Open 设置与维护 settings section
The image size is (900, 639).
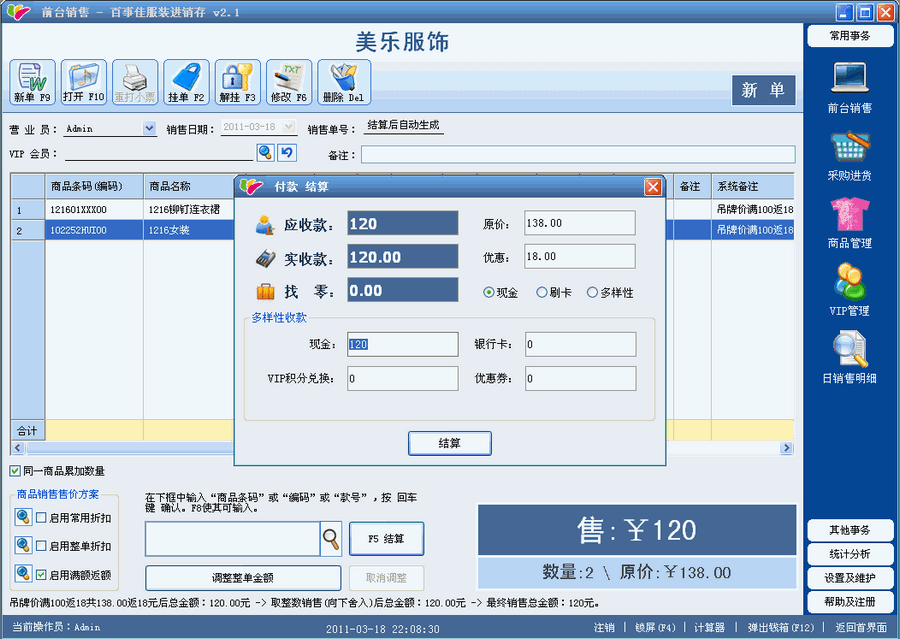coord(849,577)
